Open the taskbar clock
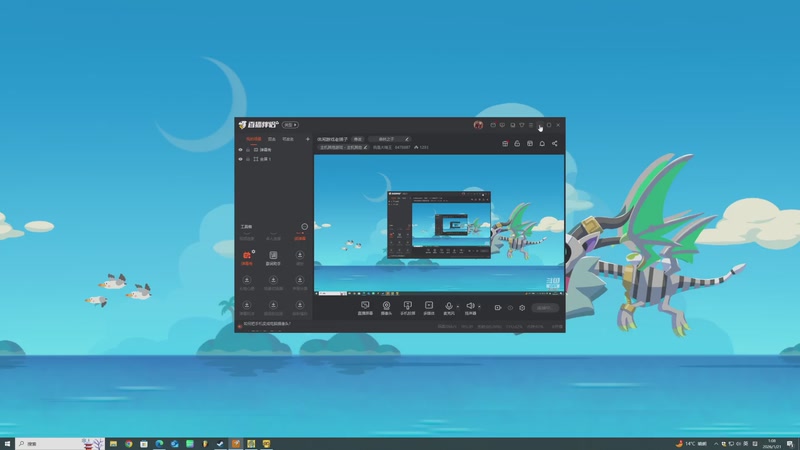The image size is (800, 450). (772, 444)
